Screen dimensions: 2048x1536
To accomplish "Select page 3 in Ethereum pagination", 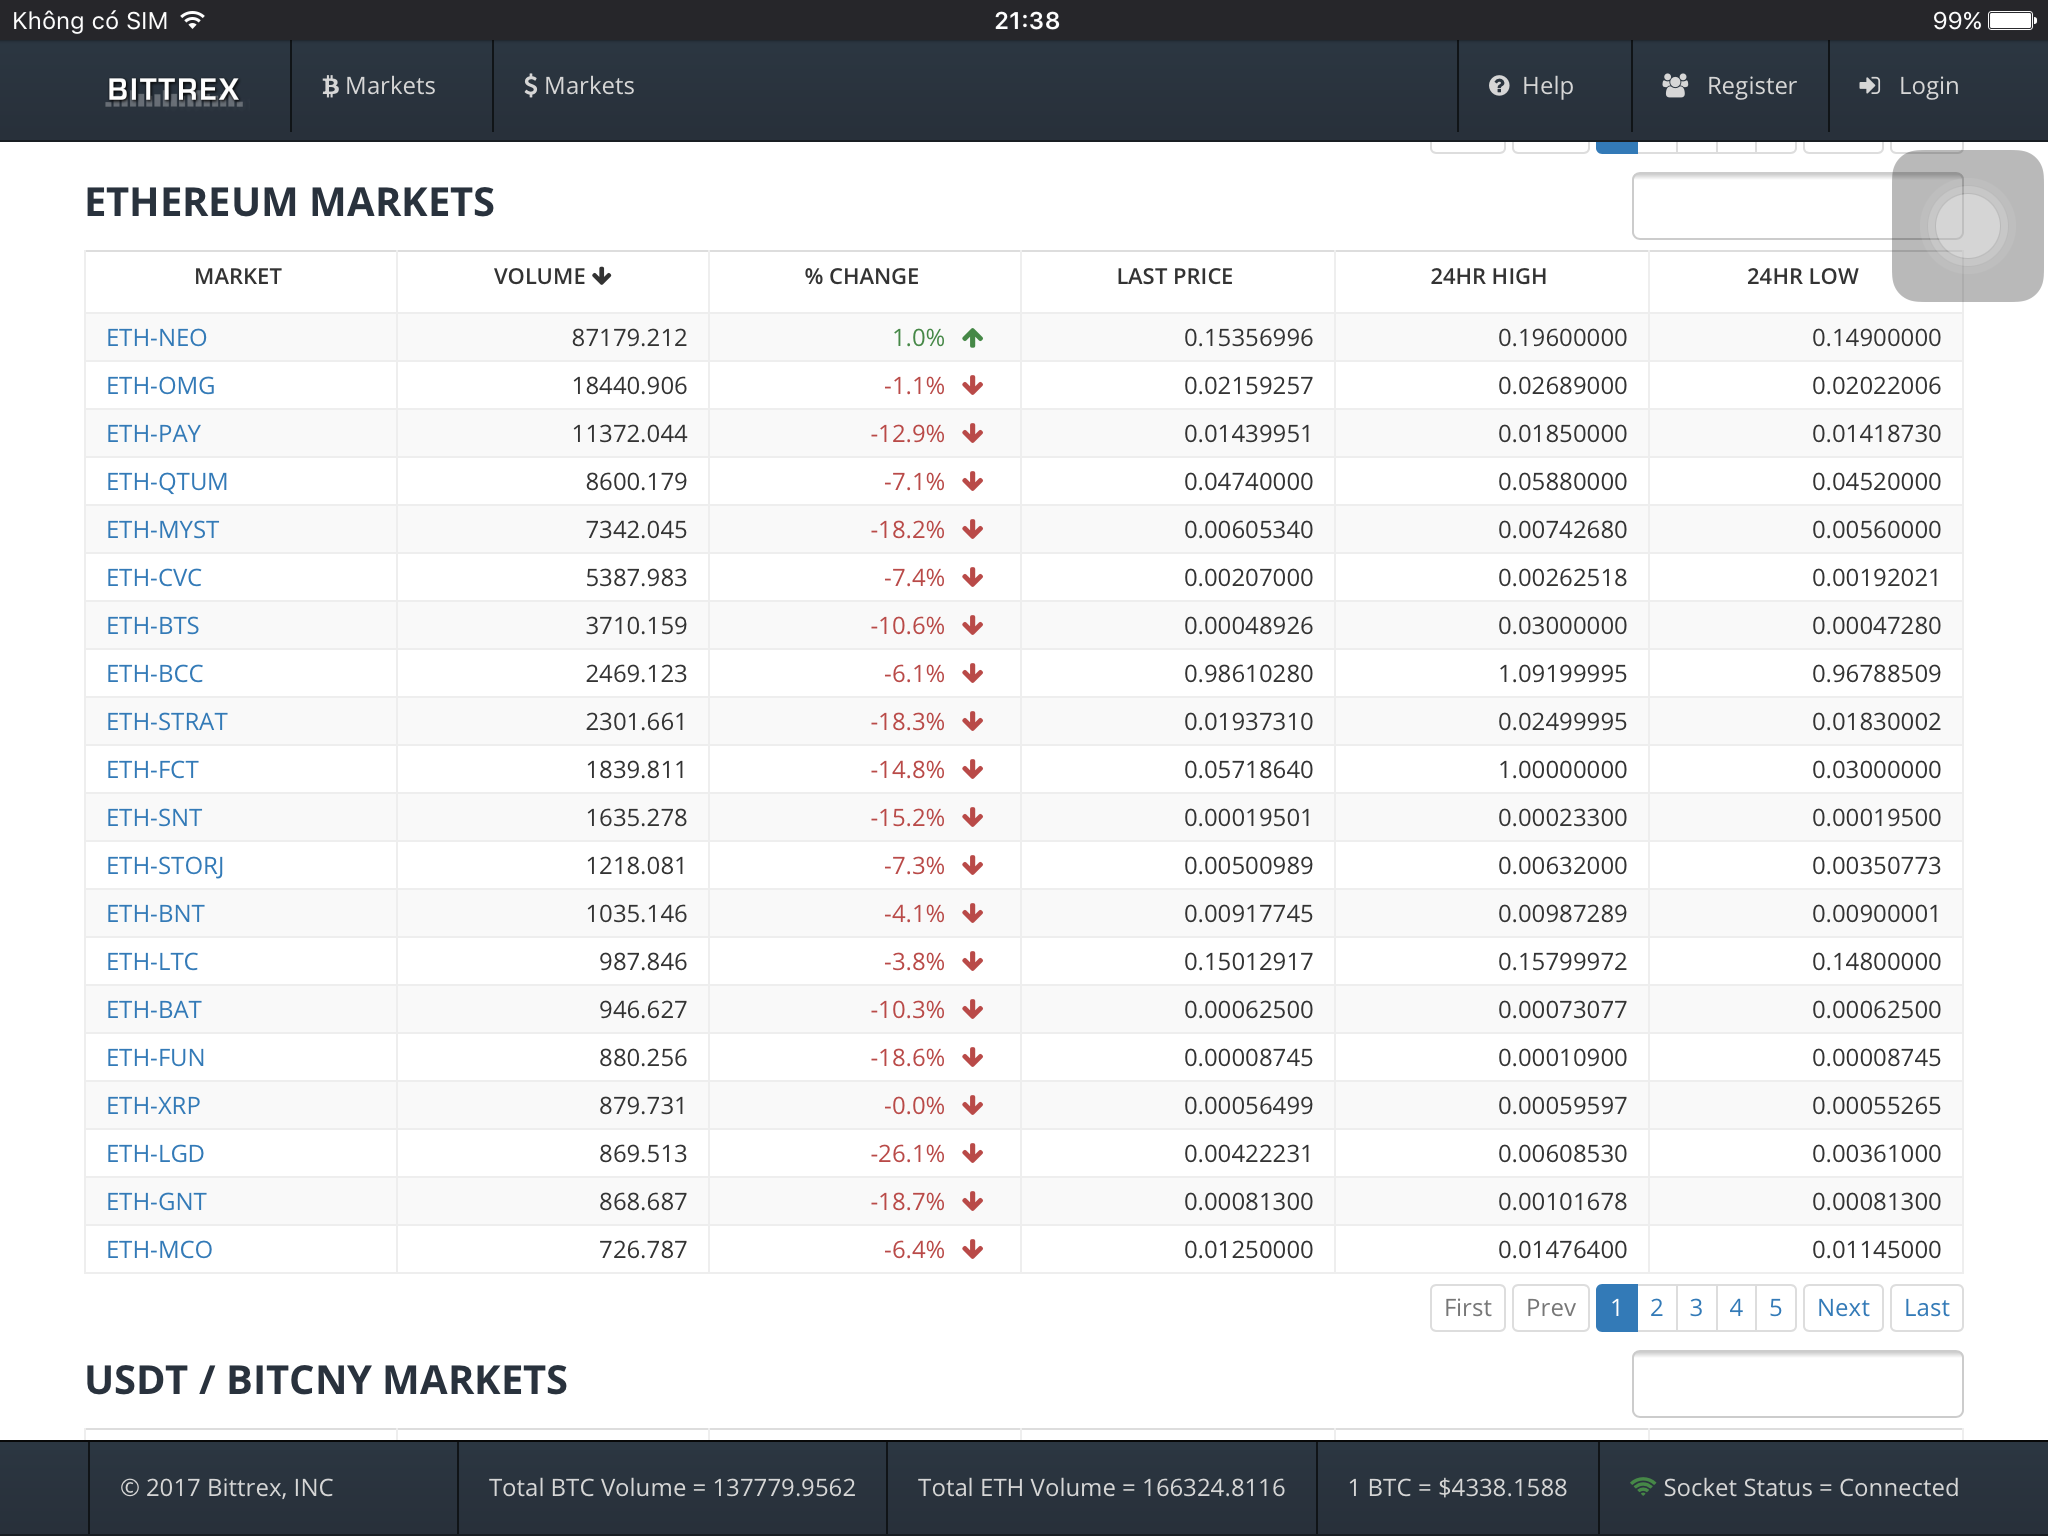I will (x=1697, y=1308).
